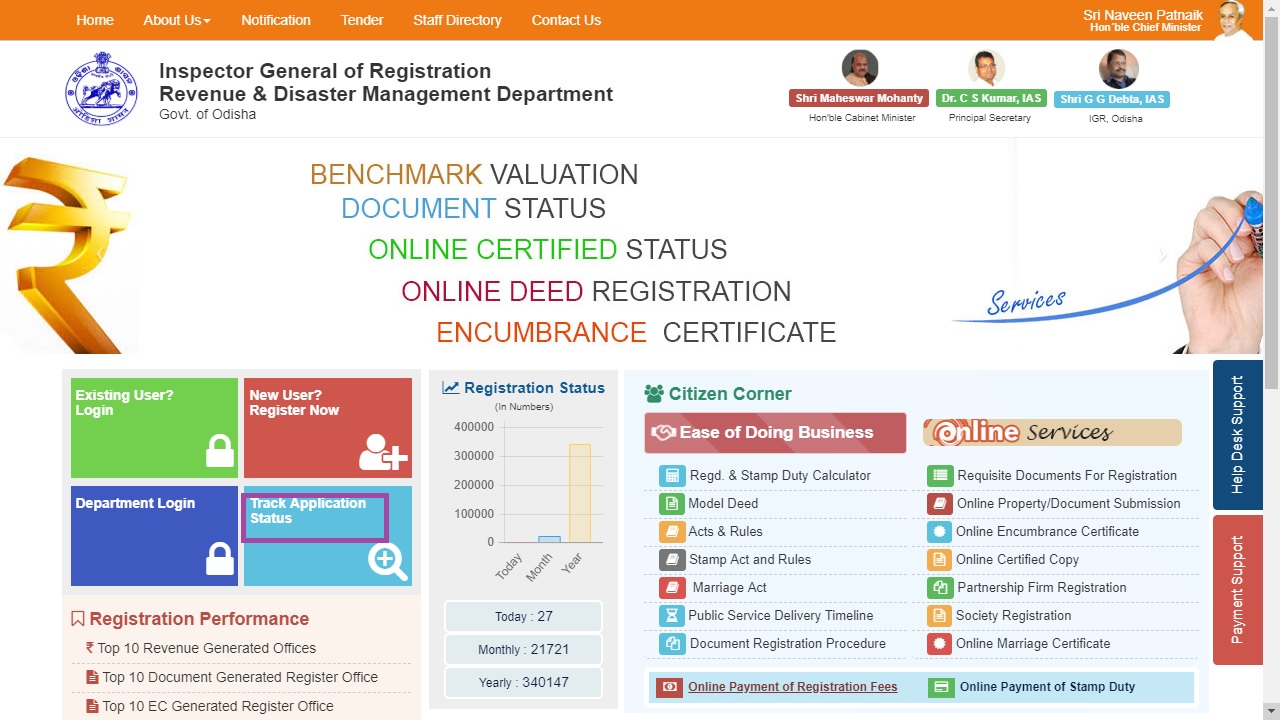
Task: Go to the Contact Us page
Action: click(x=566, y=20)
